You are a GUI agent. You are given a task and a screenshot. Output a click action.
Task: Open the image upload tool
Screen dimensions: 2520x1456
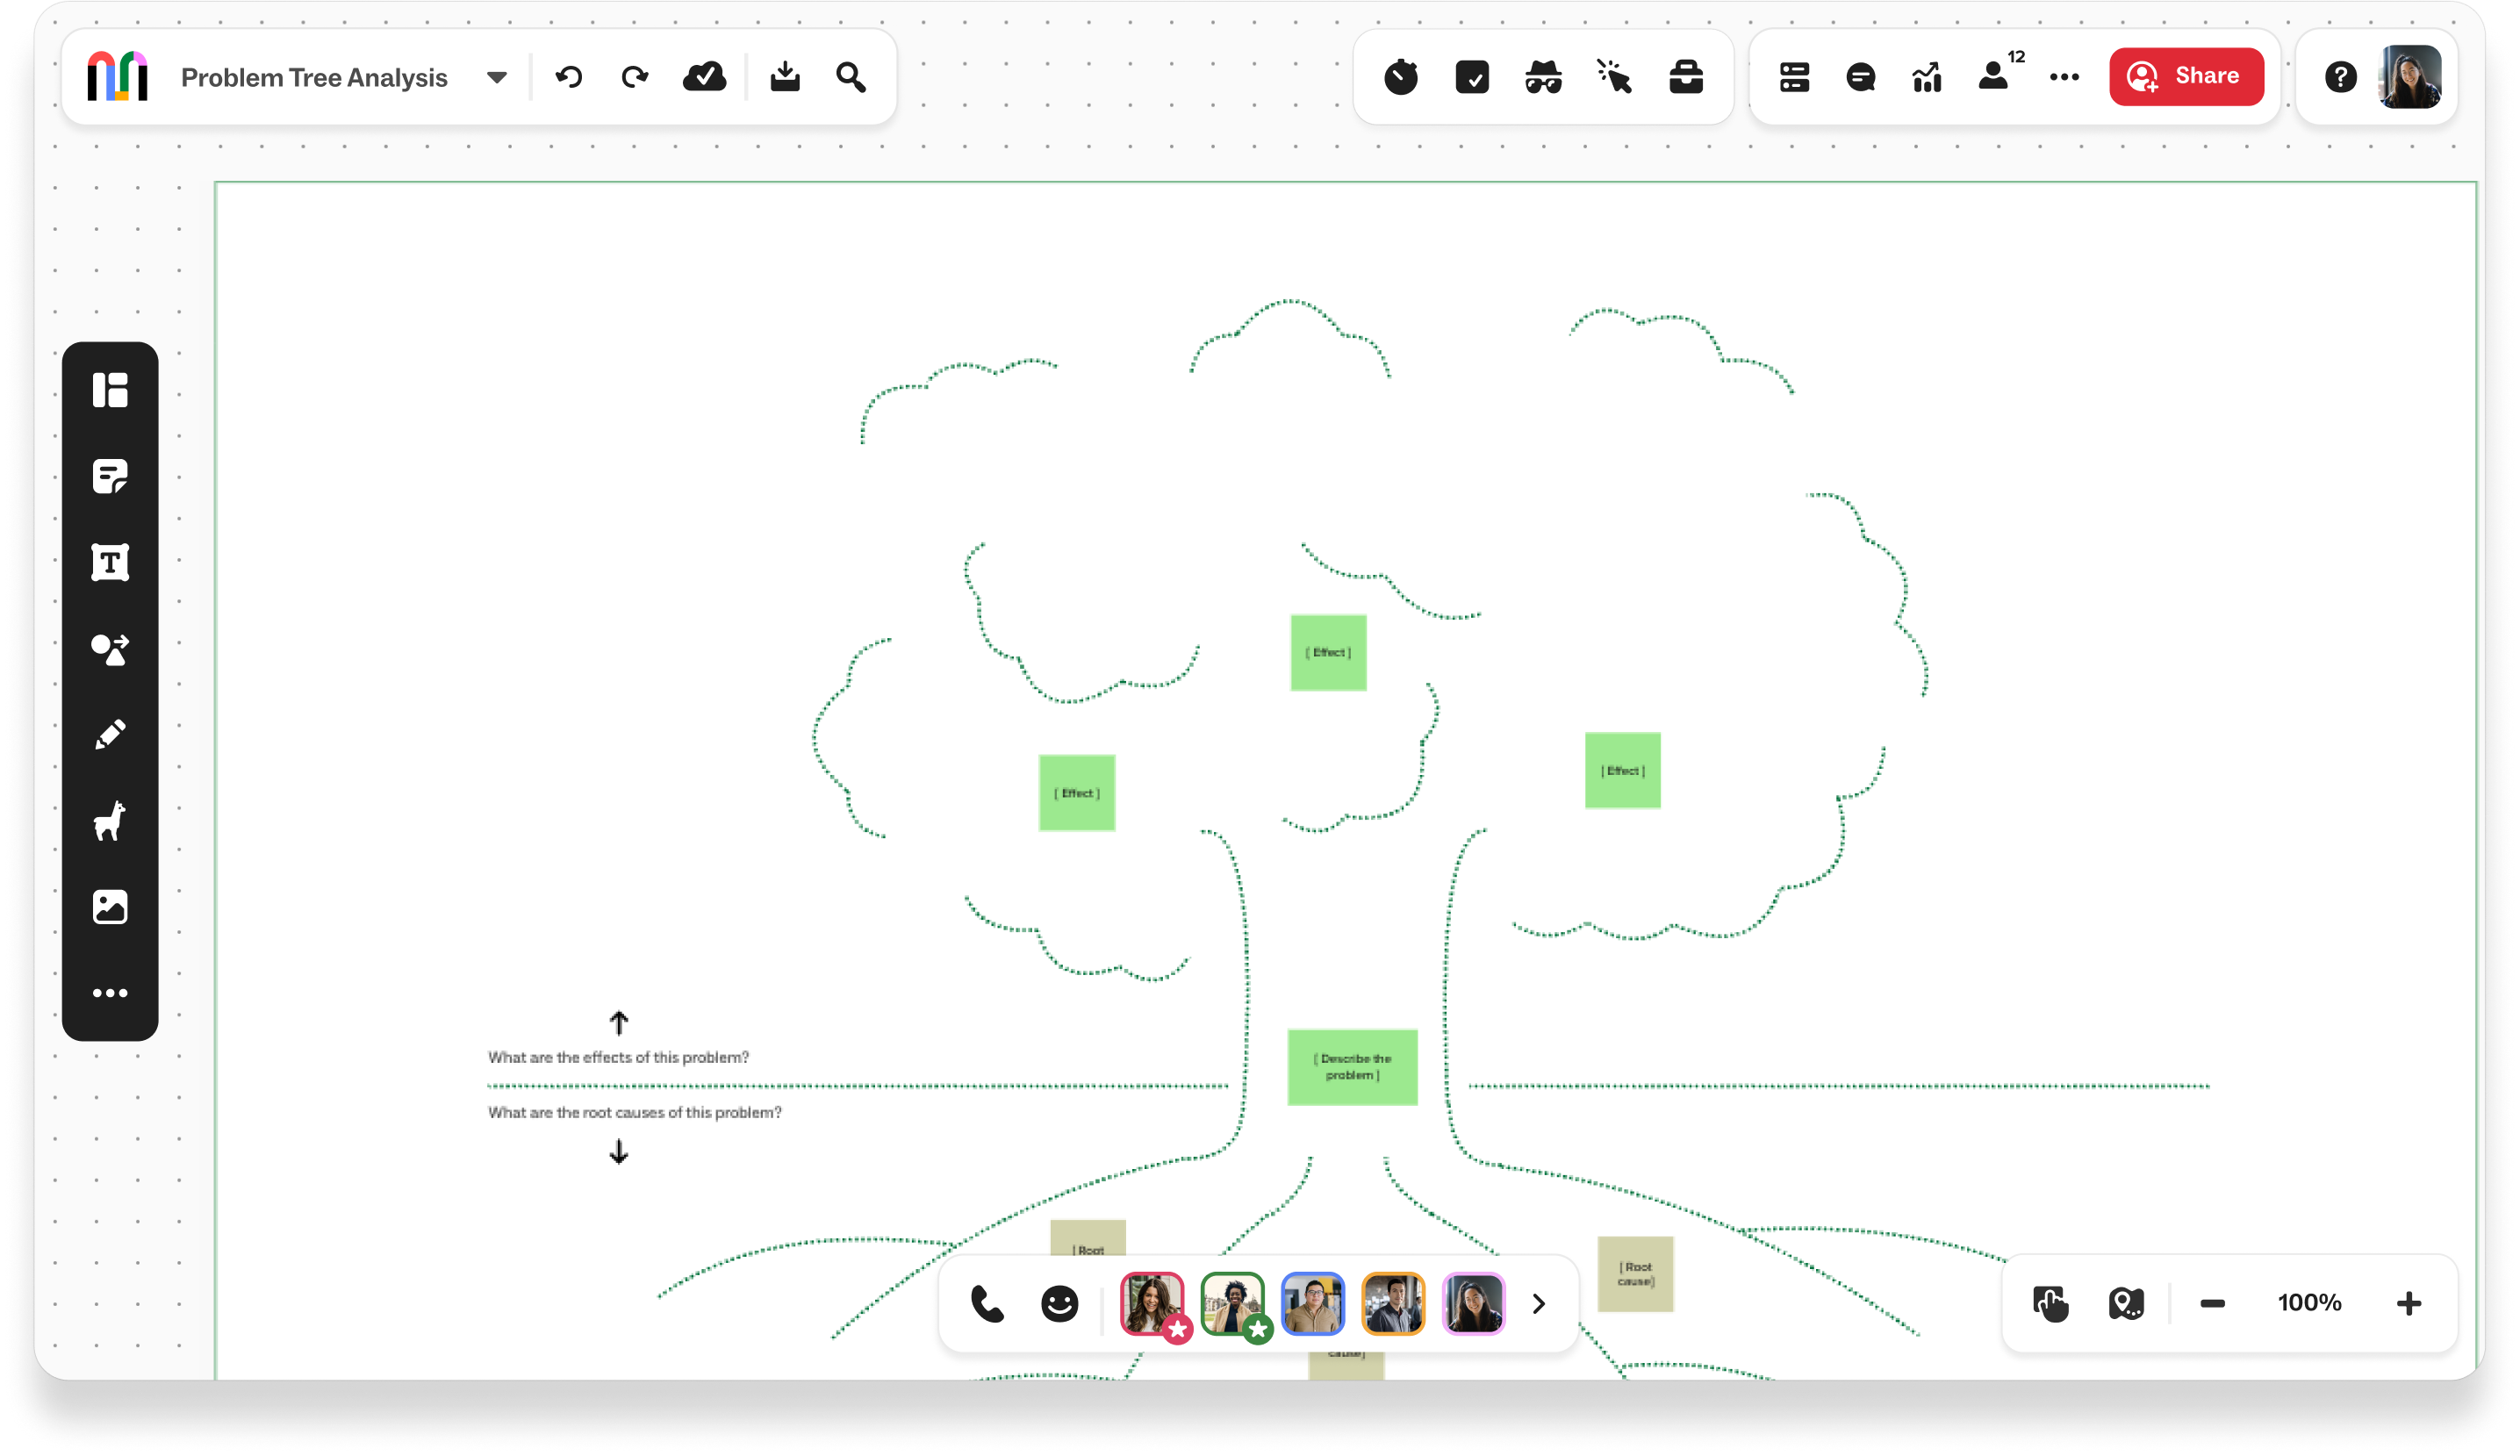pos(110,907)
